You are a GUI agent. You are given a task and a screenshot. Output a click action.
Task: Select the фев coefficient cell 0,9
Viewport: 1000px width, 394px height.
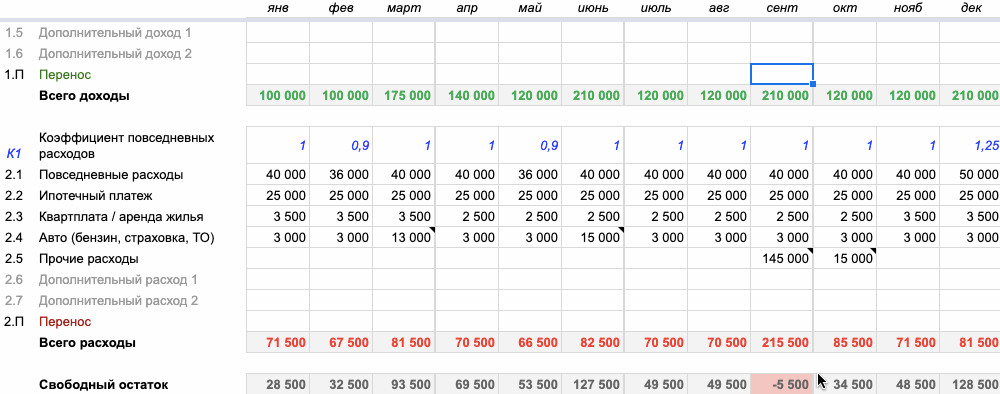(341, 145)
